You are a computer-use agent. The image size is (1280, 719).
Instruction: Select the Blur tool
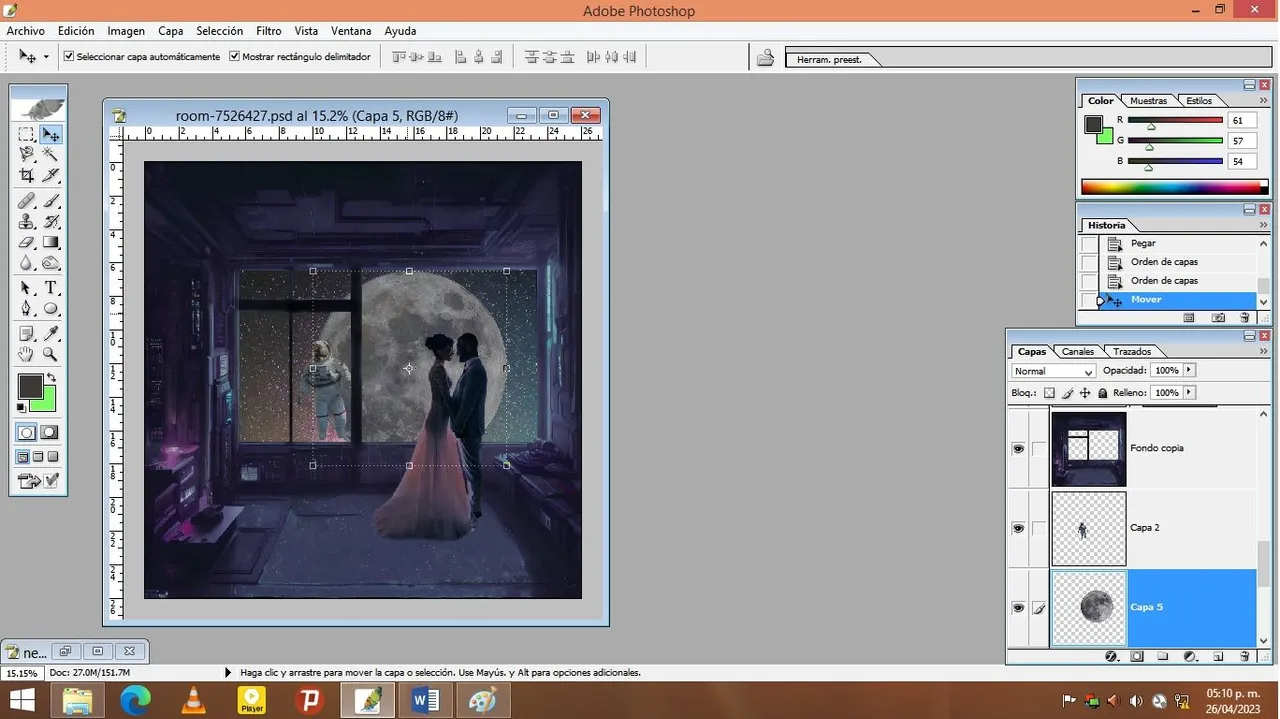pos(26,263)
